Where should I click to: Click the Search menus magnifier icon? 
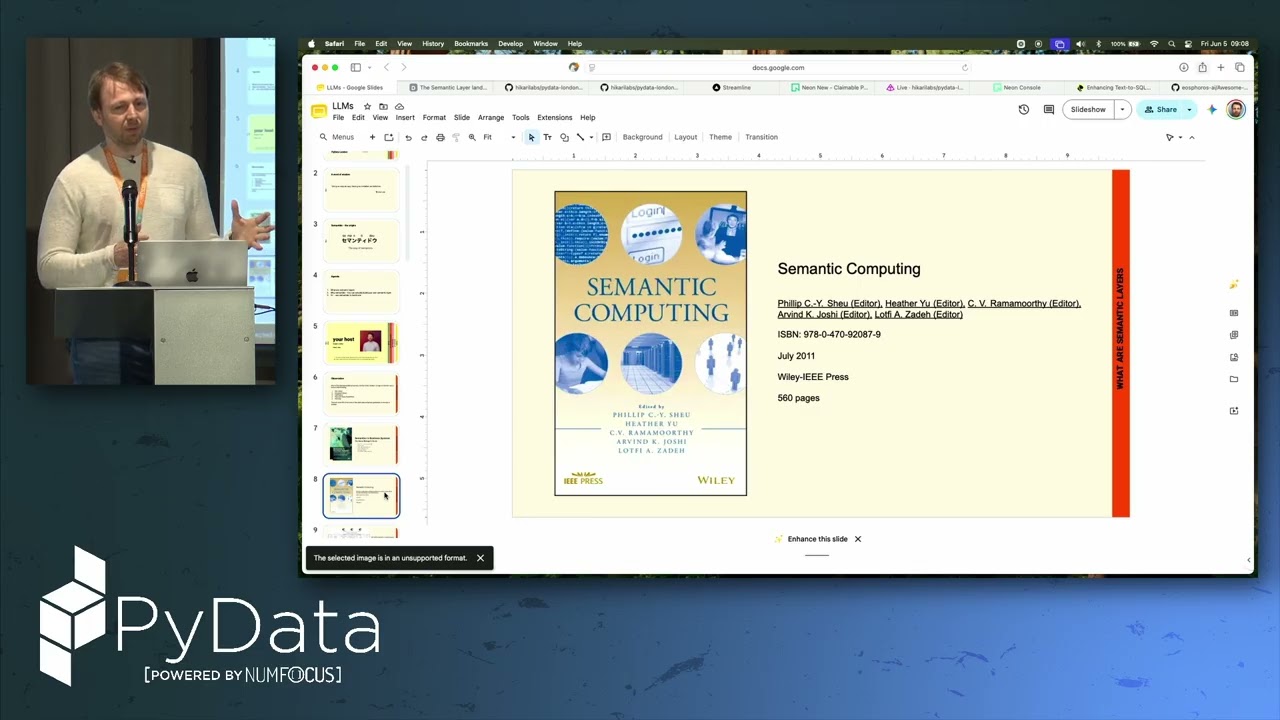tap(323, 137)
